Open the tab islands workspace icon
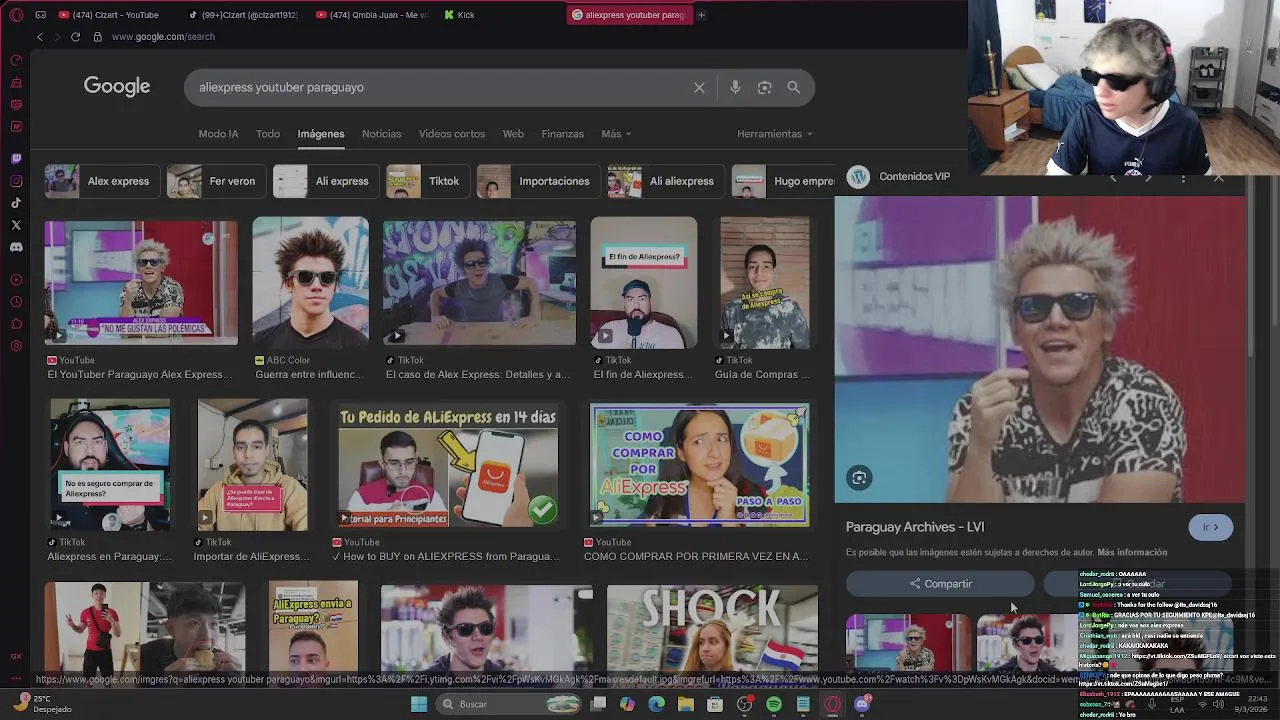Image resolution: width=1280 pixels, height=720 pixels. [40, 15]
